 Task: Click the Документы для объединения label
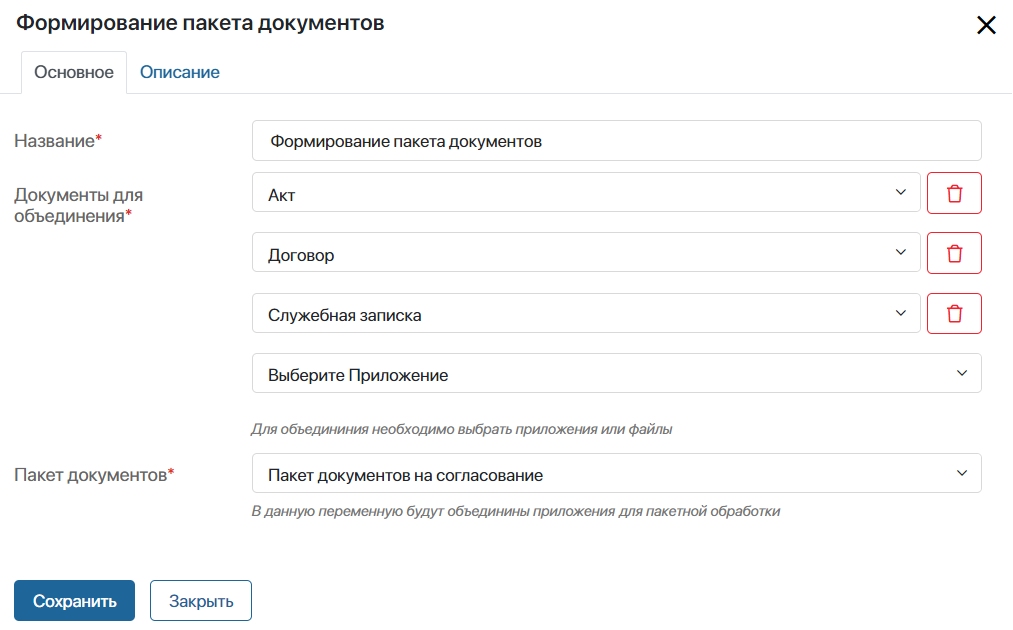[79, 205]
